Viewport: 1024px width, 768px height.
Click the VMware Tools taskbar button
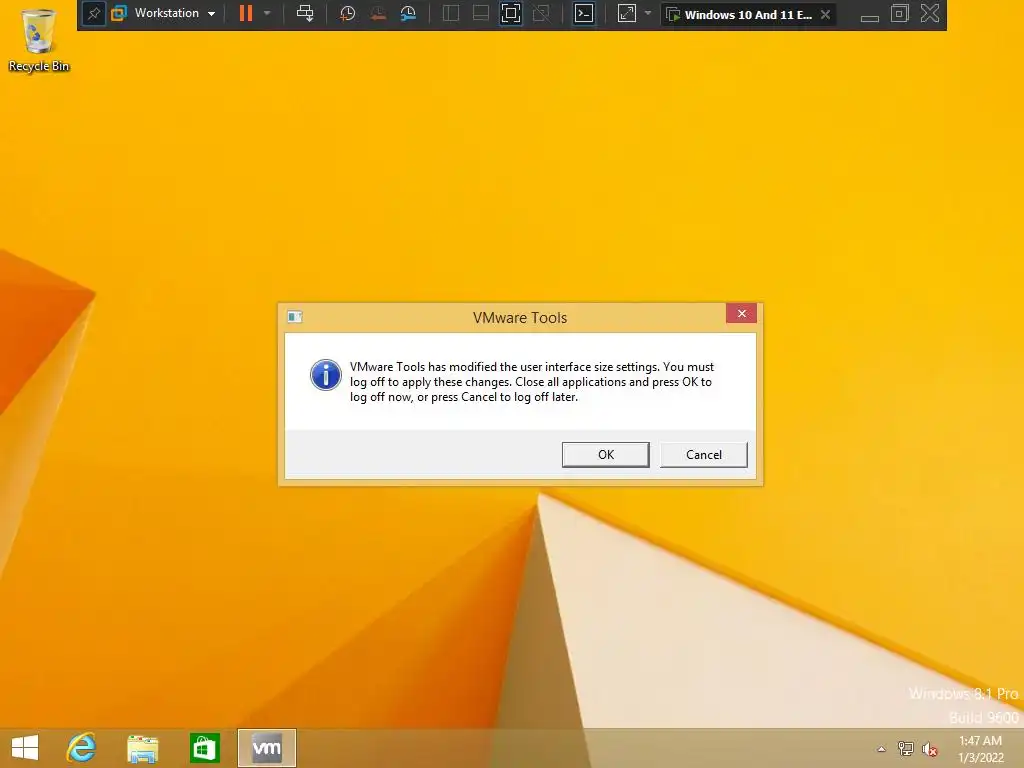[266, 748]
